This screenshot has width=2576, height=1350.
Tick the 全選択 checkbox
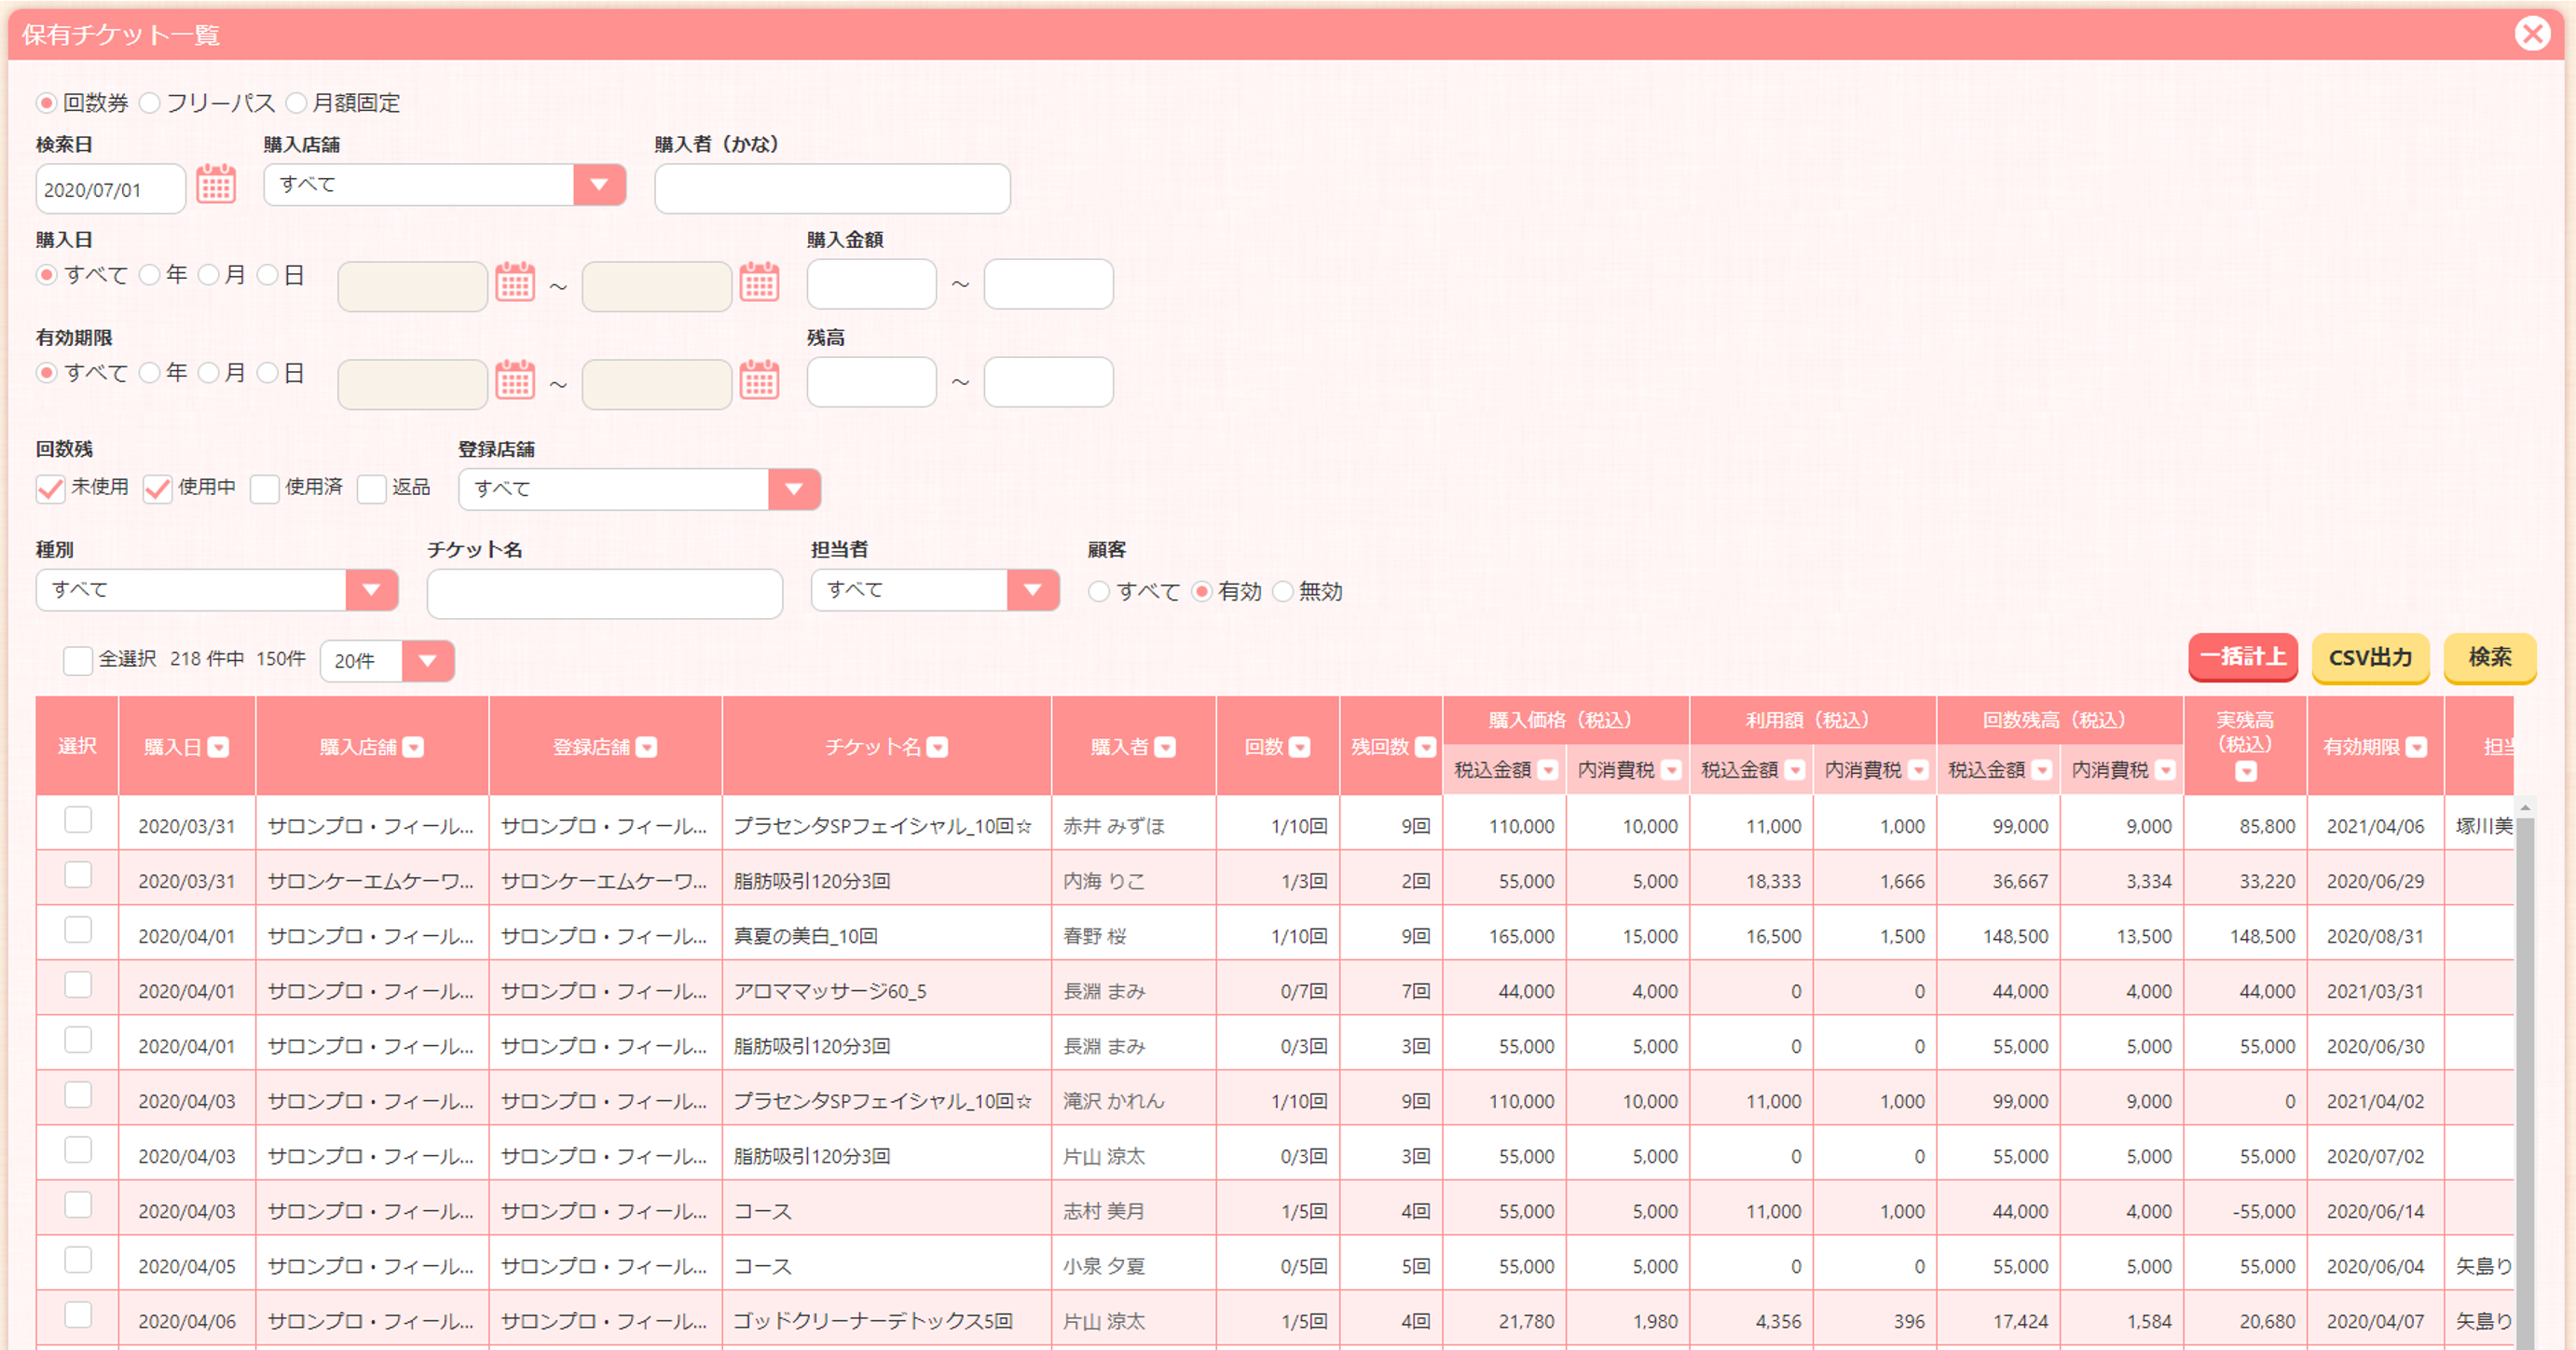point(77,660)
